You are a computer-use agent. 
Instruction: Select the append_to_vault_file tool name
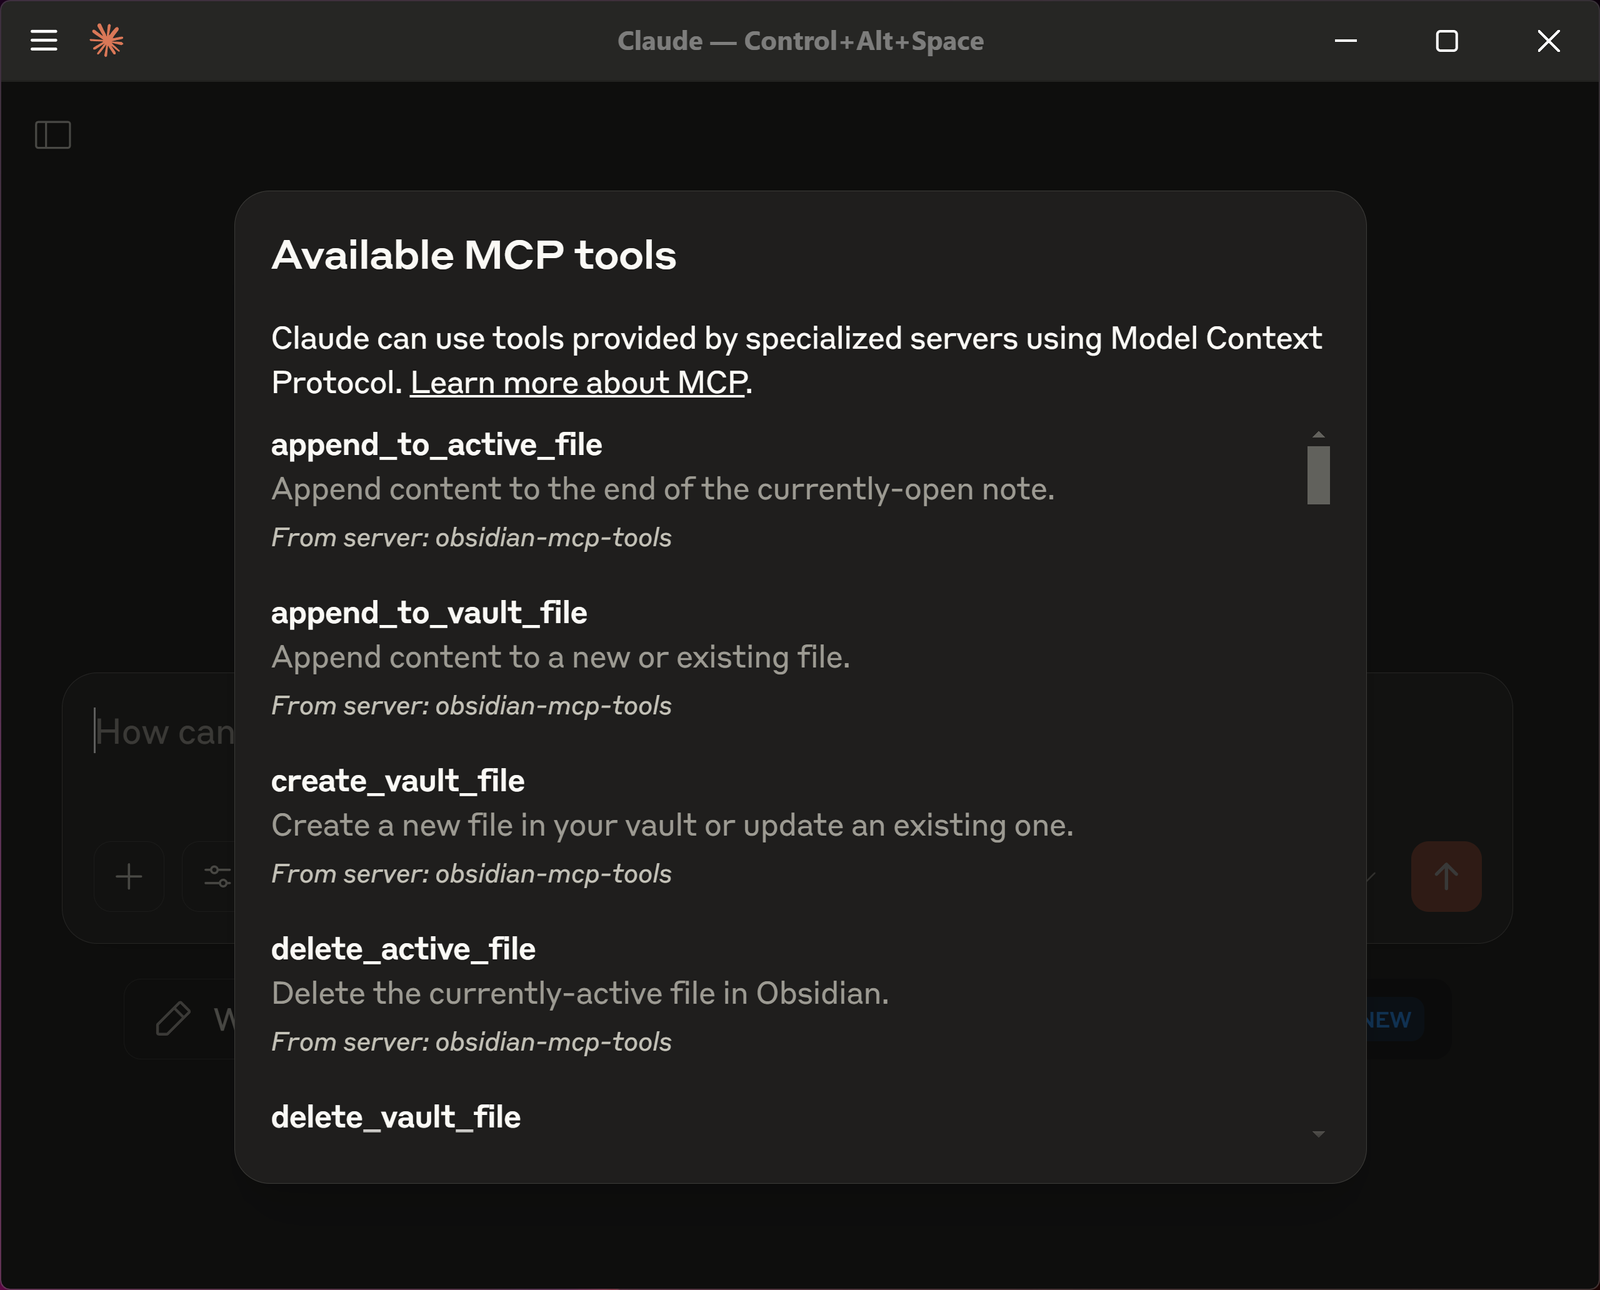pos(429,613)
